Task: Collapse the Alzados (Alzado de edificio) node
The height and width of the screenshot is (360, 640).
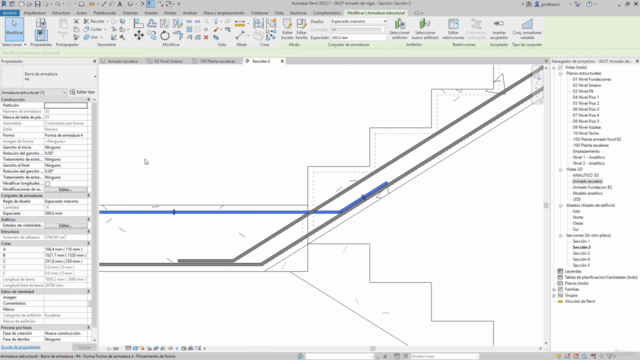Action: (560, 206)
